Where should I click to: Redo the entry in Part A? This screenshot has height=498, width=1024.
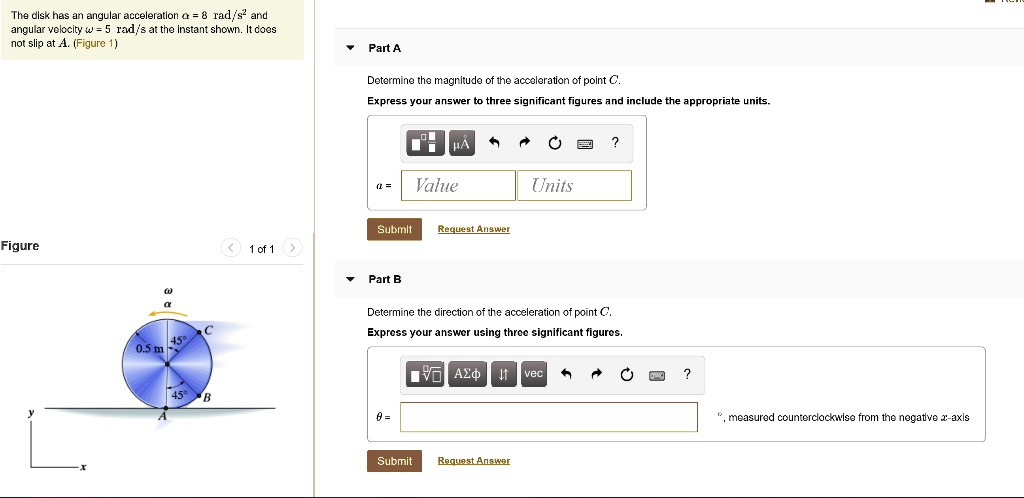pyautogui.click(x=524, y=143)
